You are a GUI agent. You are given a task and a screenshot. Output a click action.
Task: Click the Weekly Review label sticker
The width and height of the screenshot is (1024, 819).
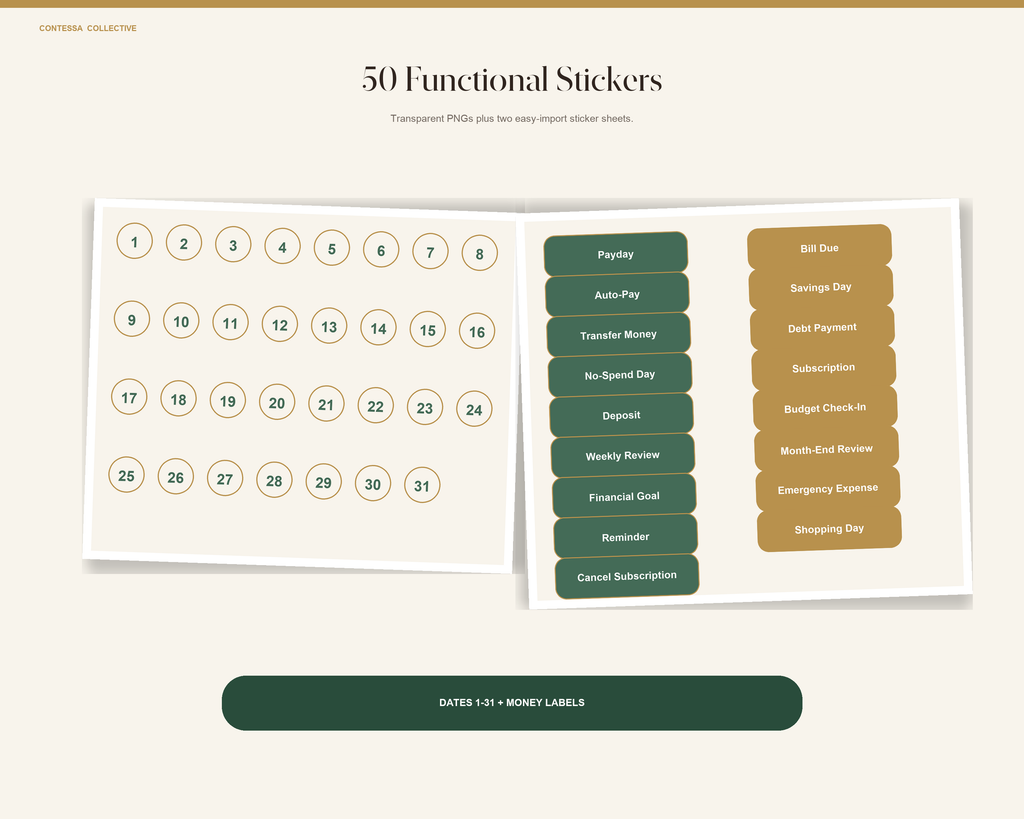point(623,455)
